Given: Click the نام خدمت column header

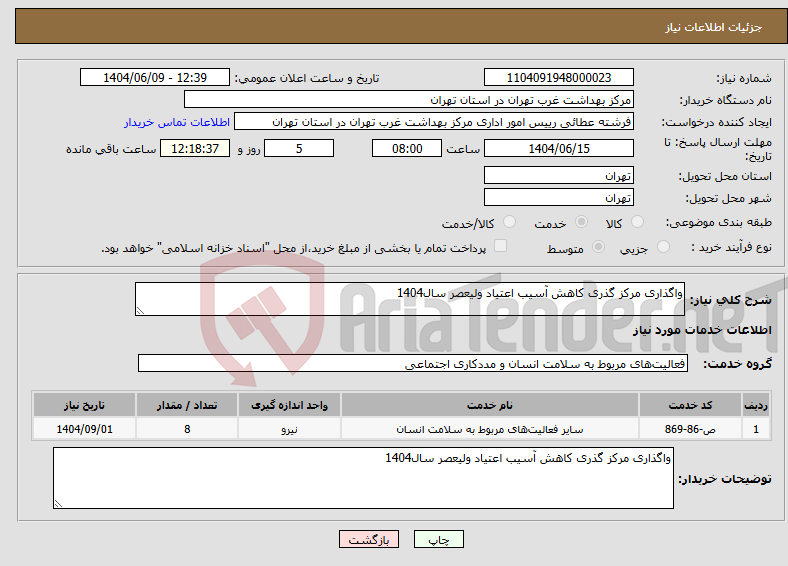Looking at the screenshot, I should [489, 405].
